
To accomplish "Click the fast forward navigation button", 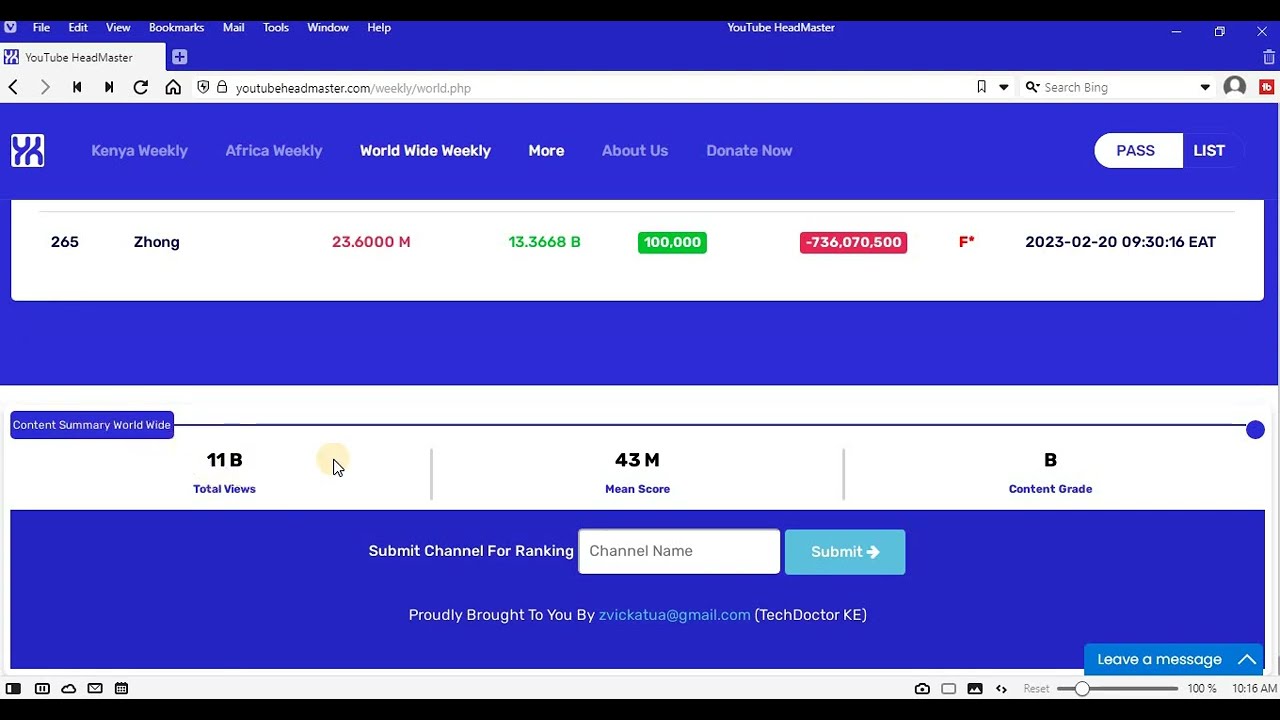I will click(109, 88).
